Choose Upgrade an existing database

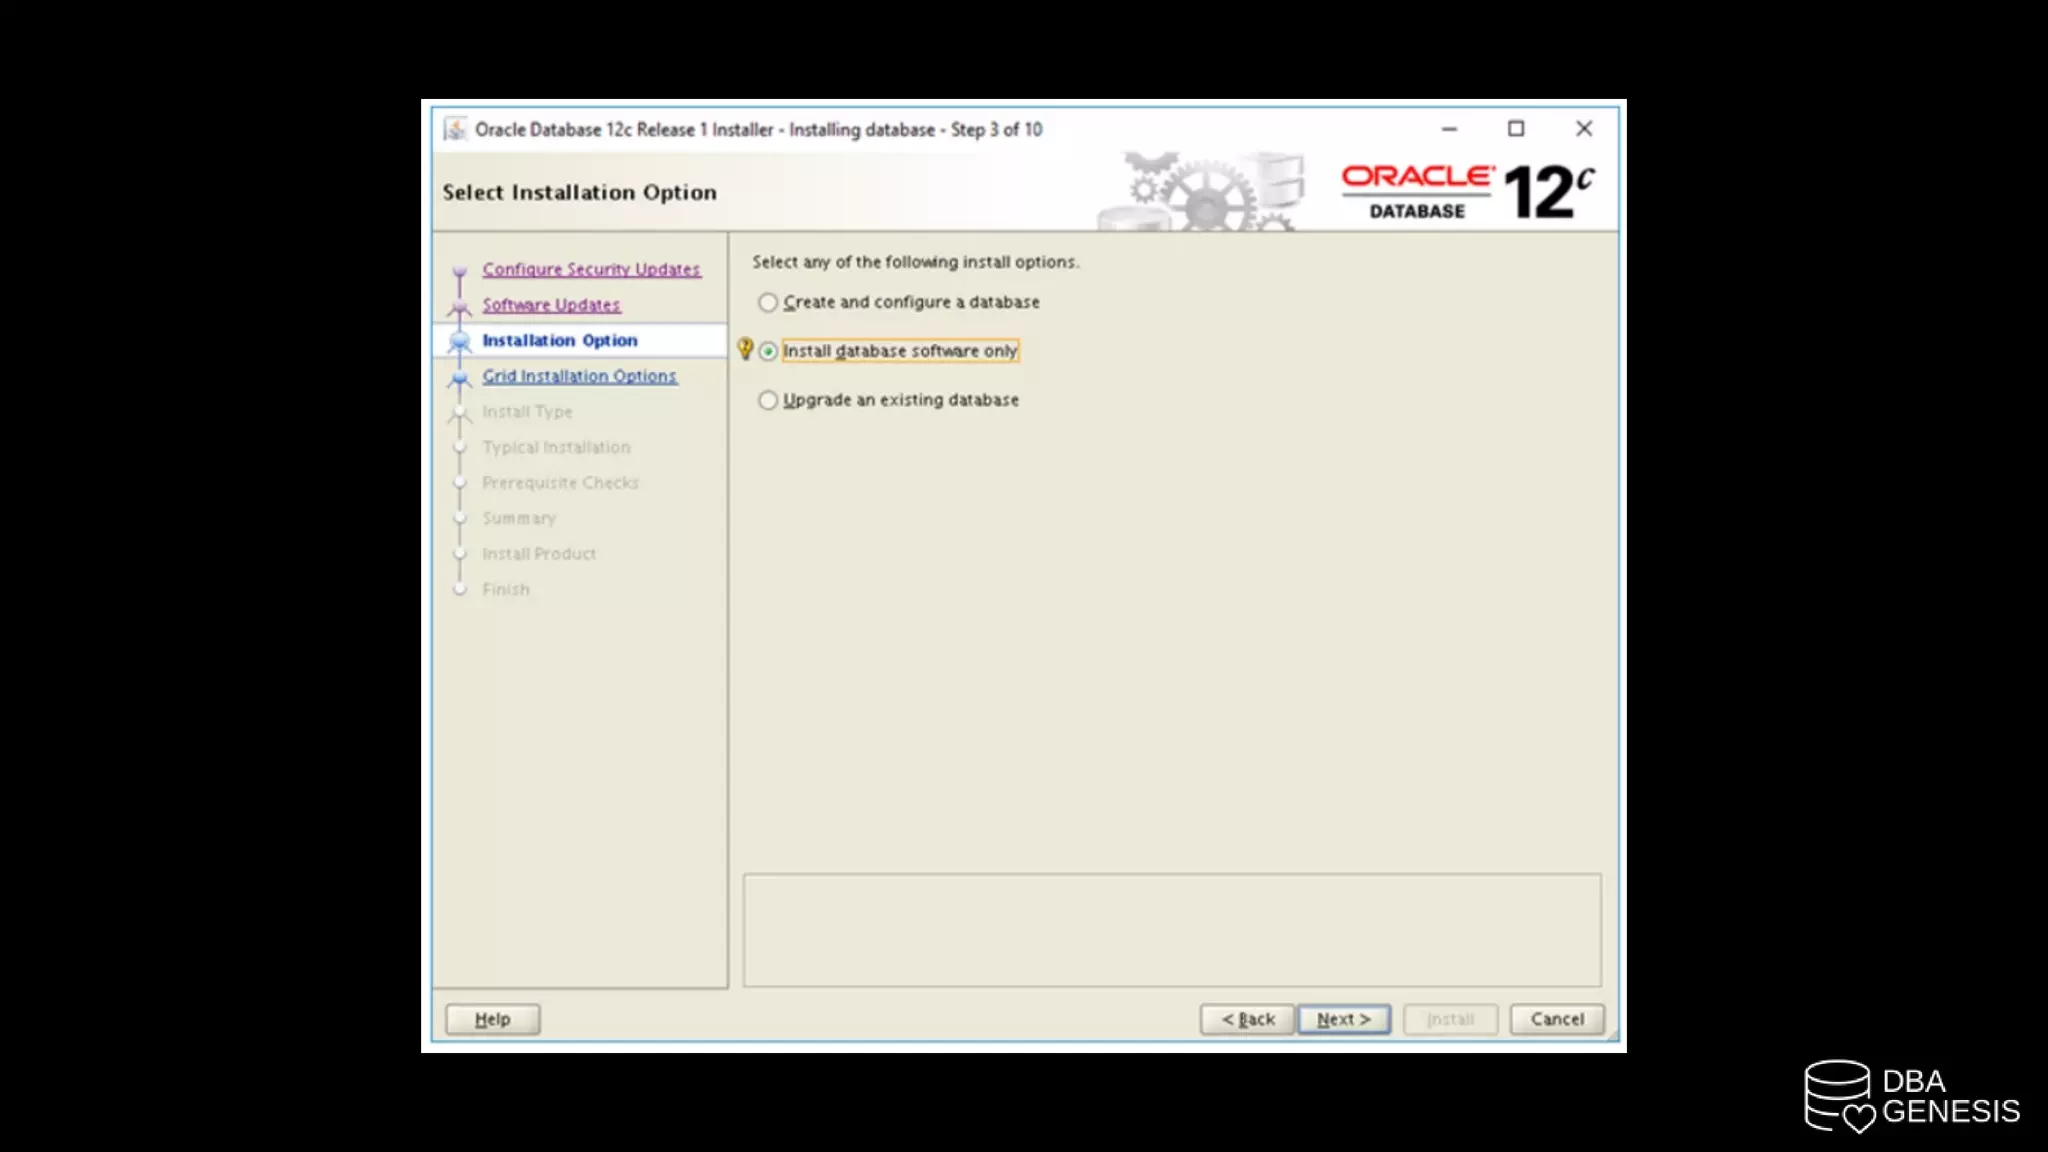768,400
